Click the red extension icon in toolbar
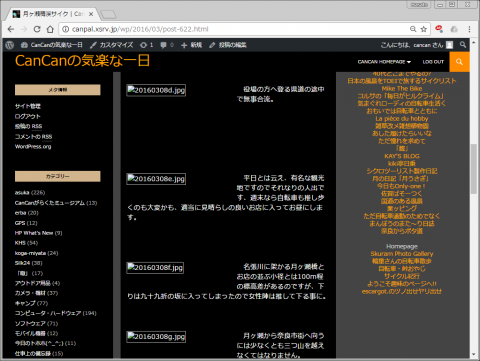Viewport: 480px width, 361px height. tap(439, 29)
